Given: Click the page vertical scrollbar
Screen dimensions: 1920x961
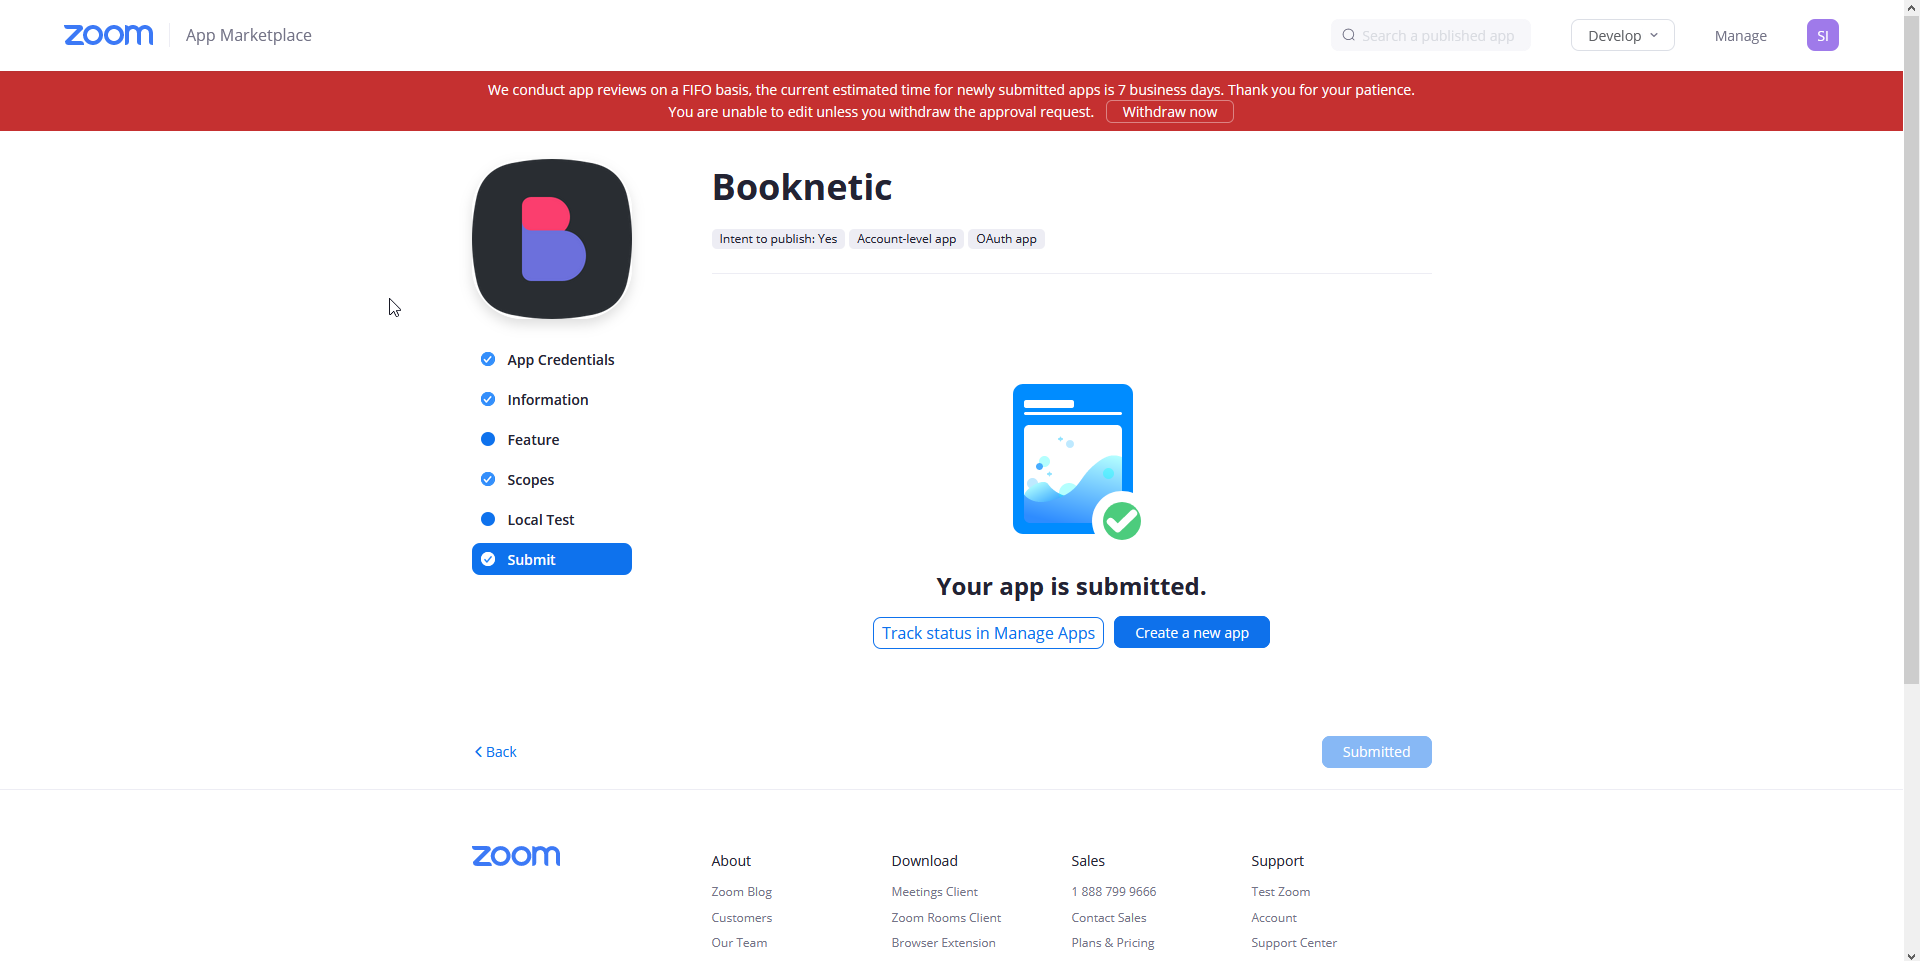Looking at the screenshot, I should [x=1911, y=350].
